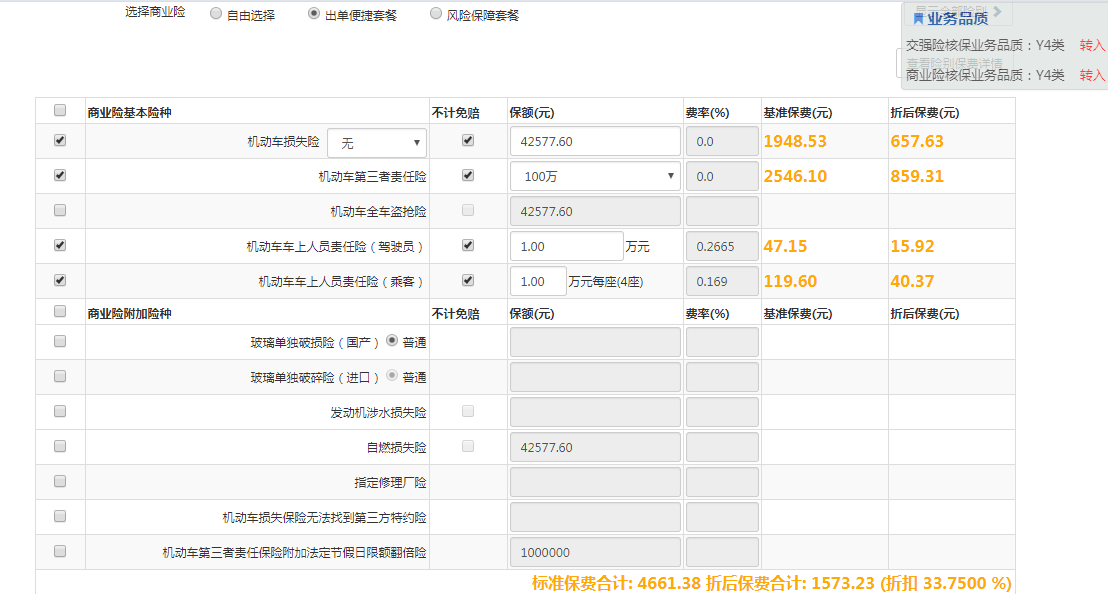Click the 机动车损失险 保额 input field
The width and height of the screenshot is (1108, 594).
click(595, 142)
